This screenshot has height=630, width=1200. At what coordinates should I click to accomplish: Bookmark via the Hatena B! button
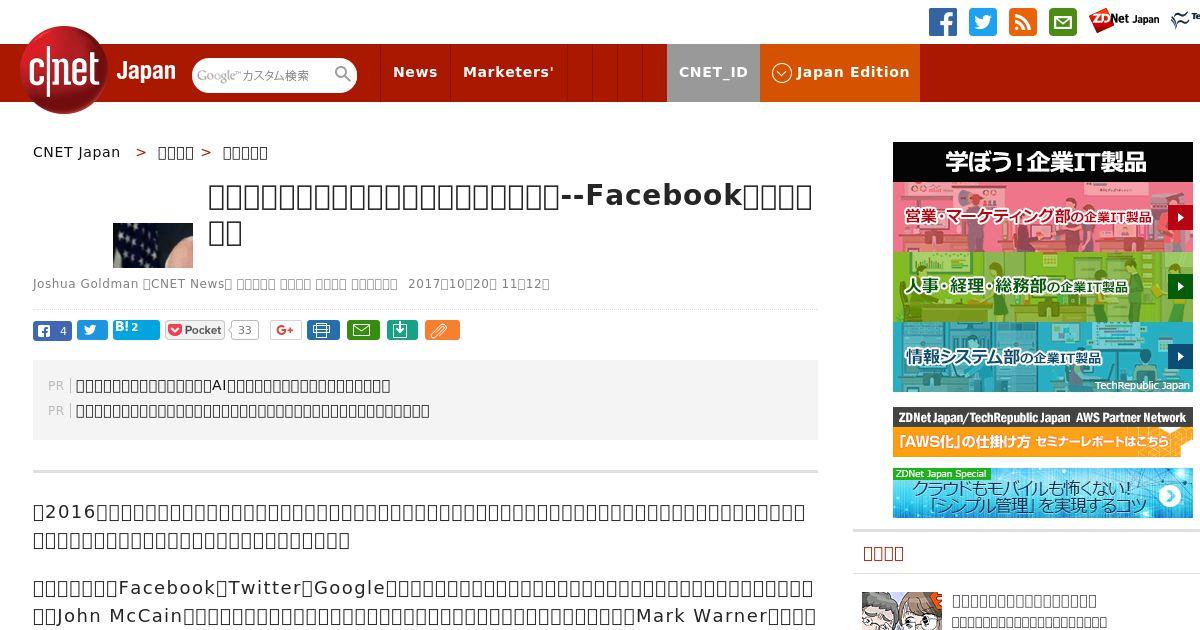[x=136, y=329]
